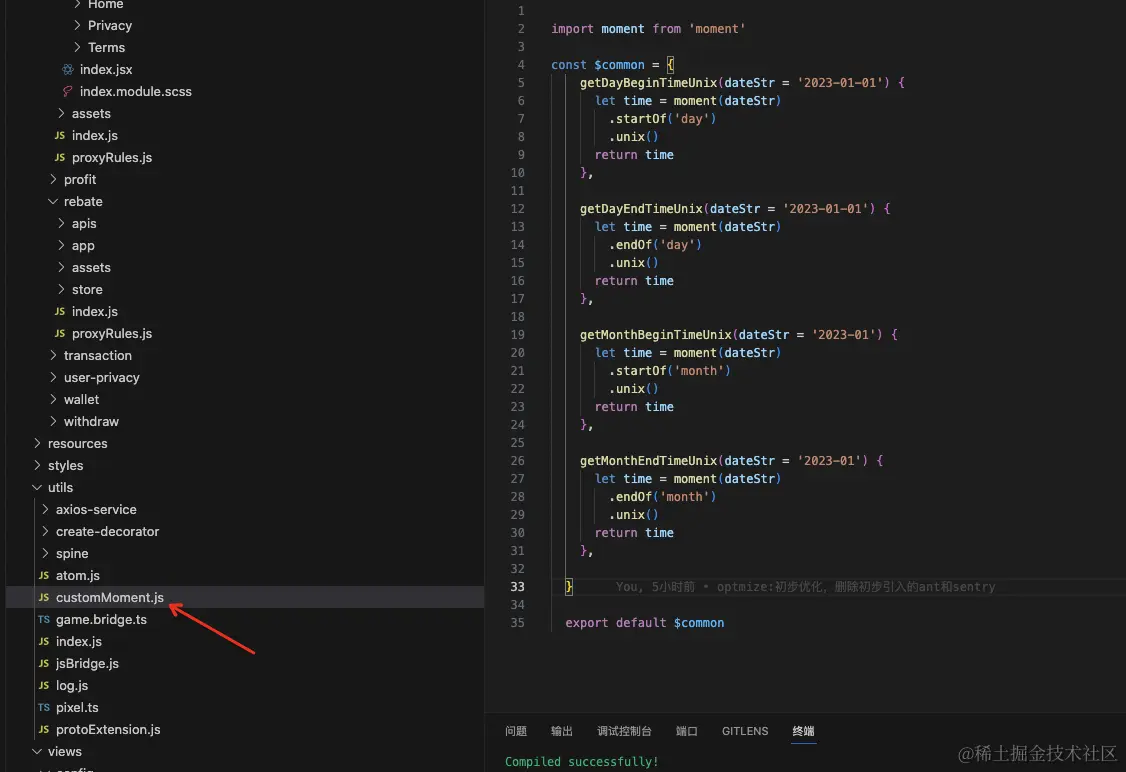Switch to 问题 panel tab
The image size is (1126, 772).
(516, 731)
